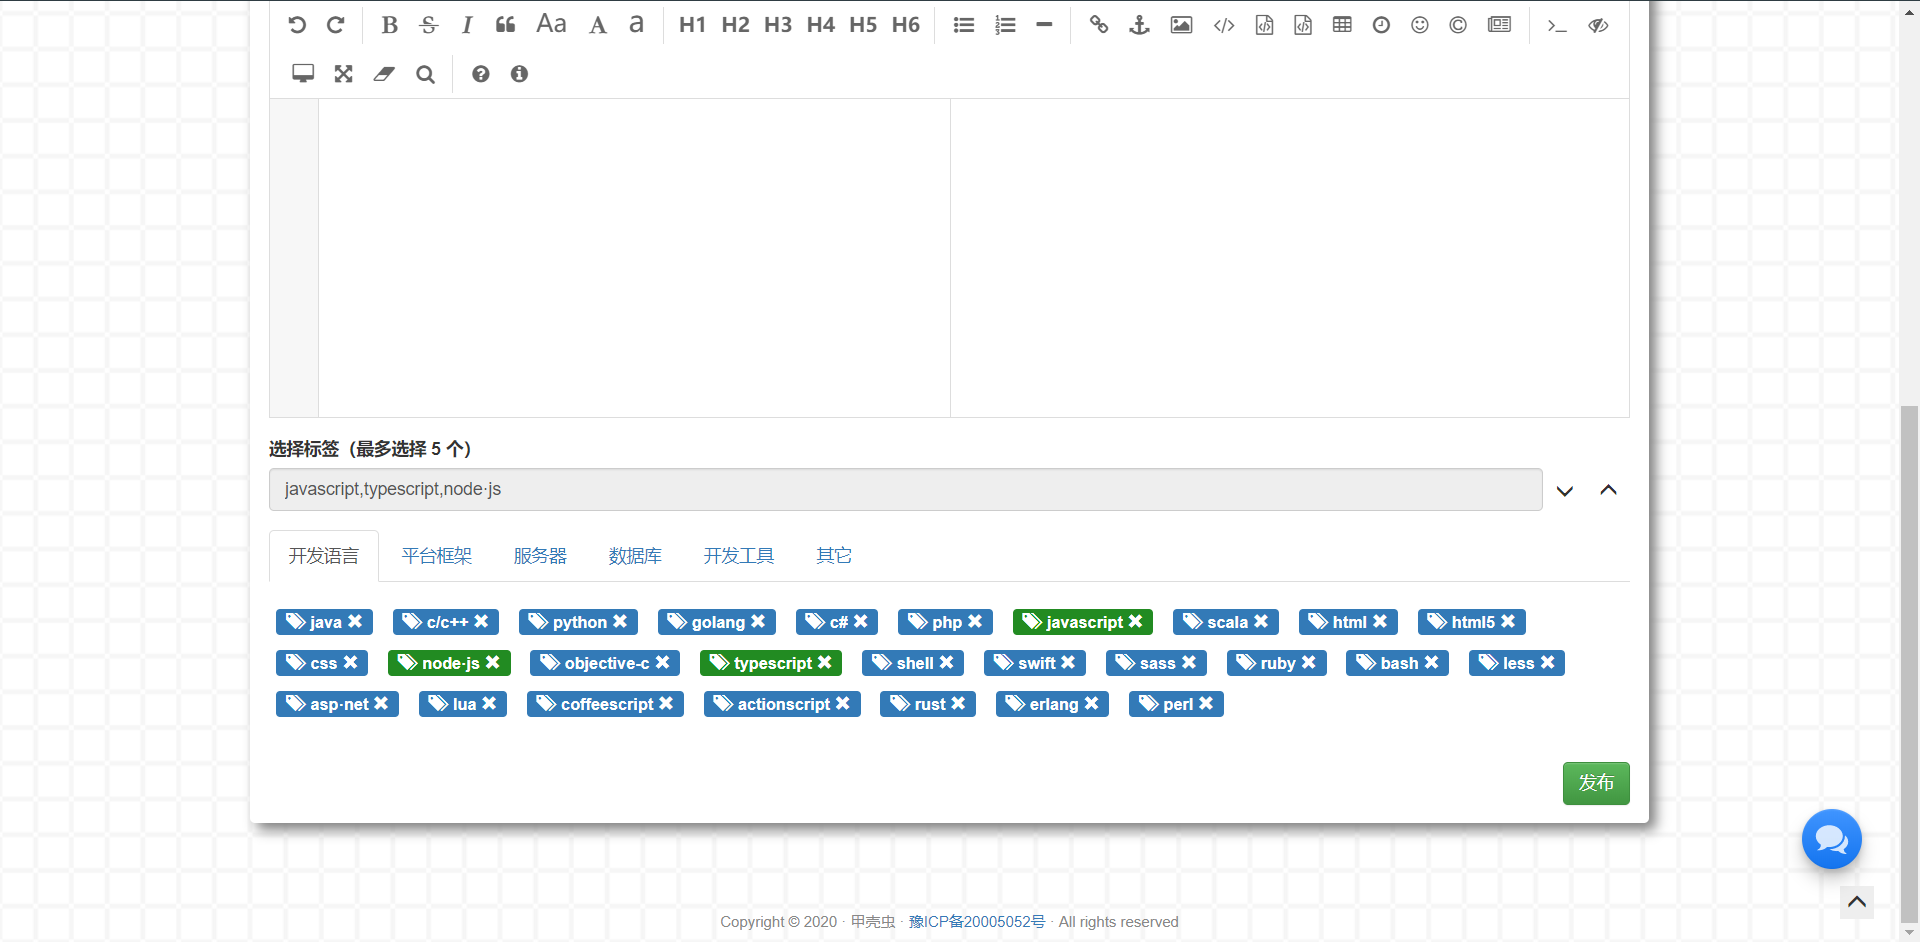1920x942 pixels.
Task: Insert the date and time
Action: [x=1381, y=25]
